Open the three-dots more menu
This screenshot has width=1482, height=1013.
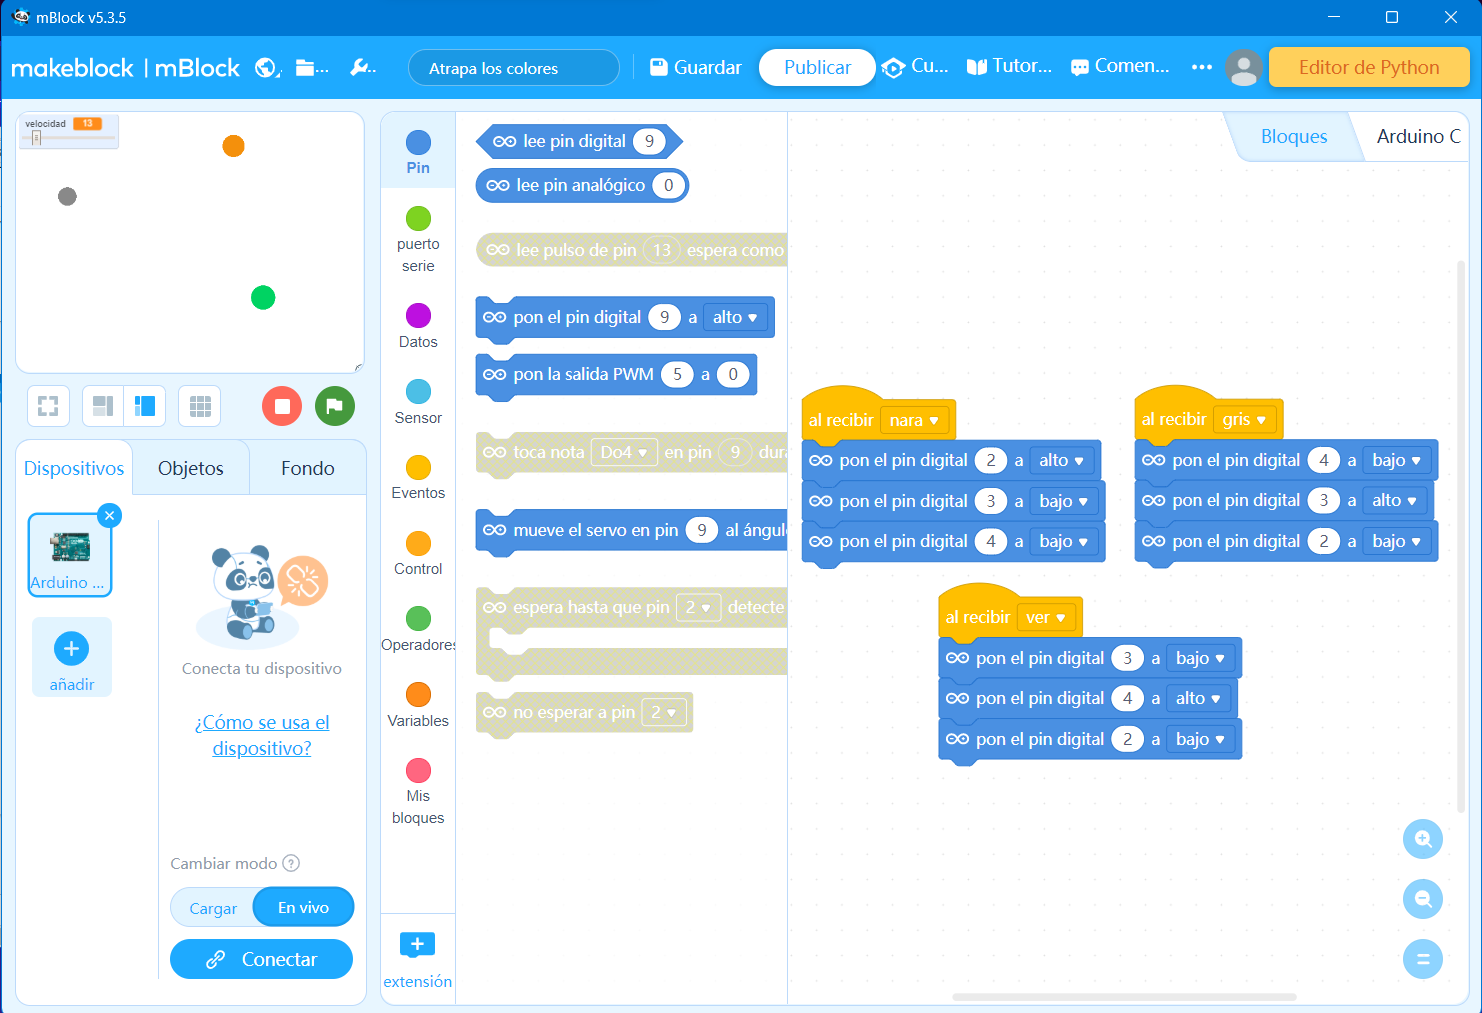(x=1202, y=67)
